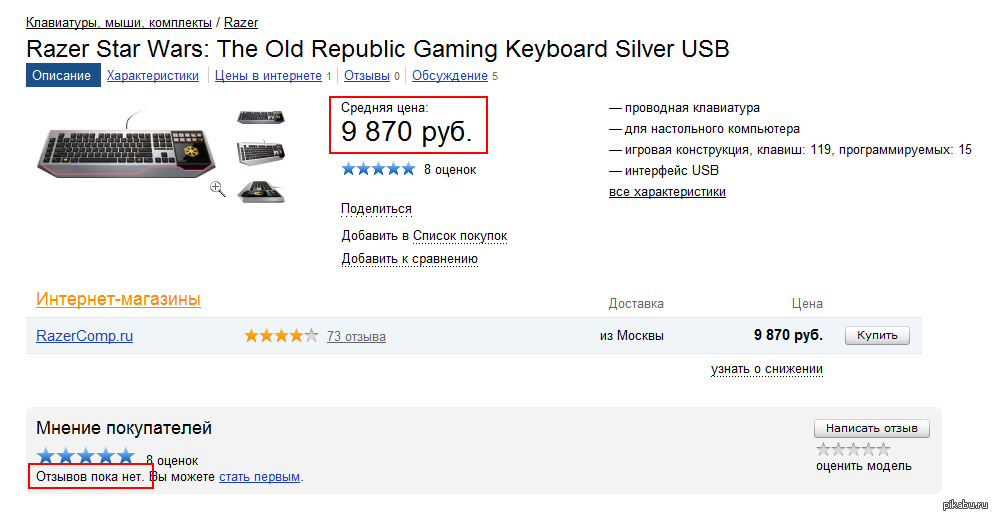The width and height of the screenshot is (993, 516).
Task: Click узнать о снижении link
Action: (x=766, y=369)
